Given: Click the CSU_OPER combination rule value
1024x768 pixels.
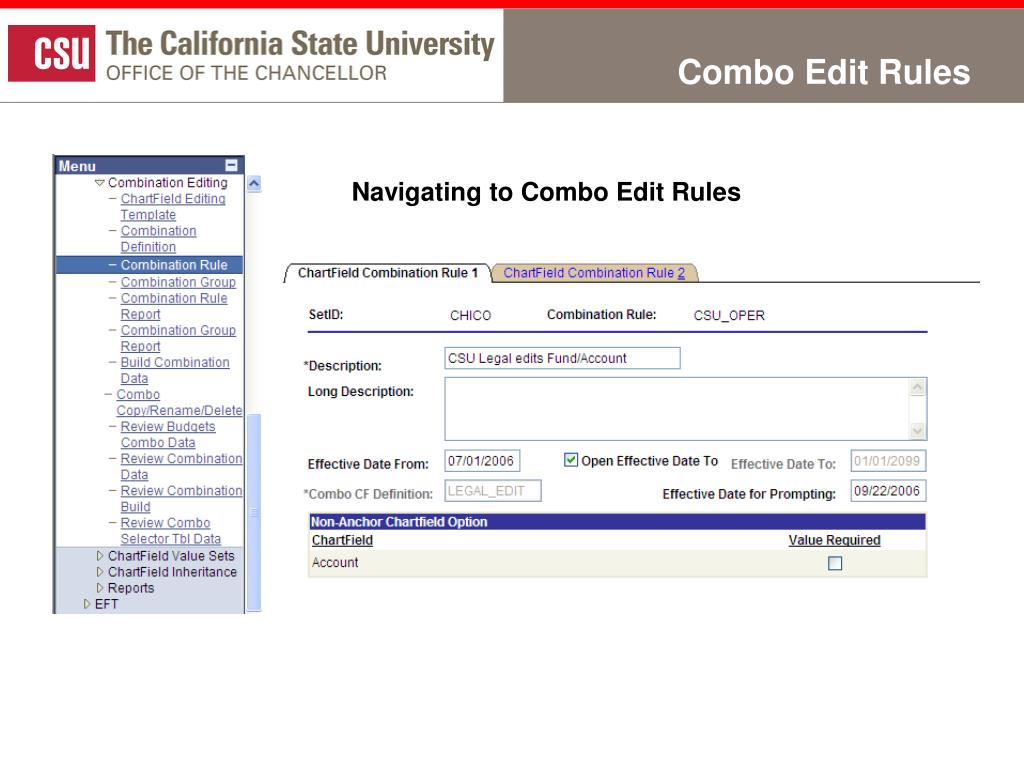Looking at the screenshot, I should pos(729,315).
